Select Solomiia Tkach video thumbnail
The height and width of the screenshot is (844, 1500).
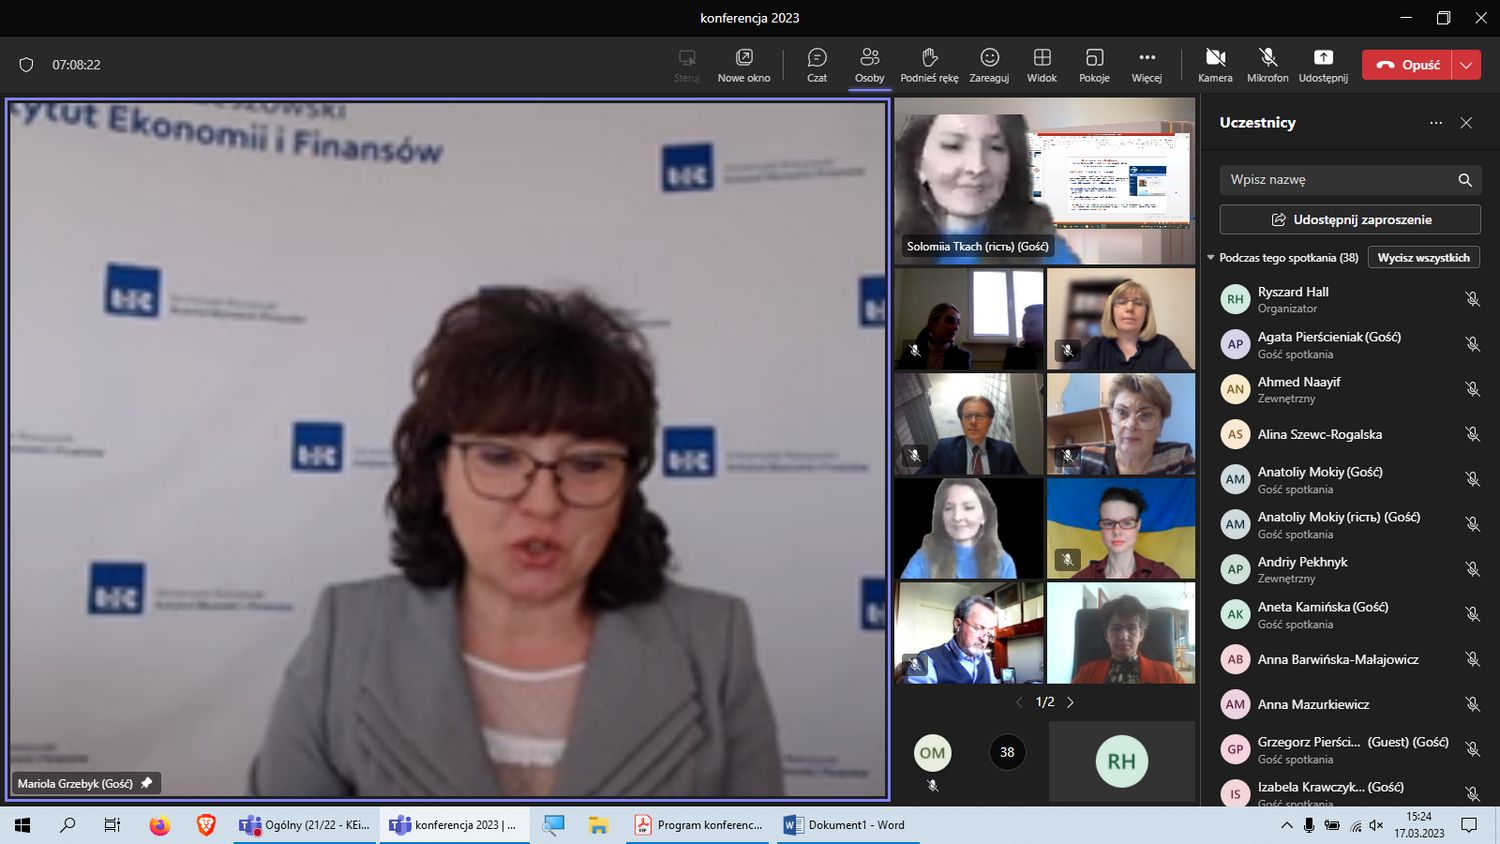[1044, 182]
